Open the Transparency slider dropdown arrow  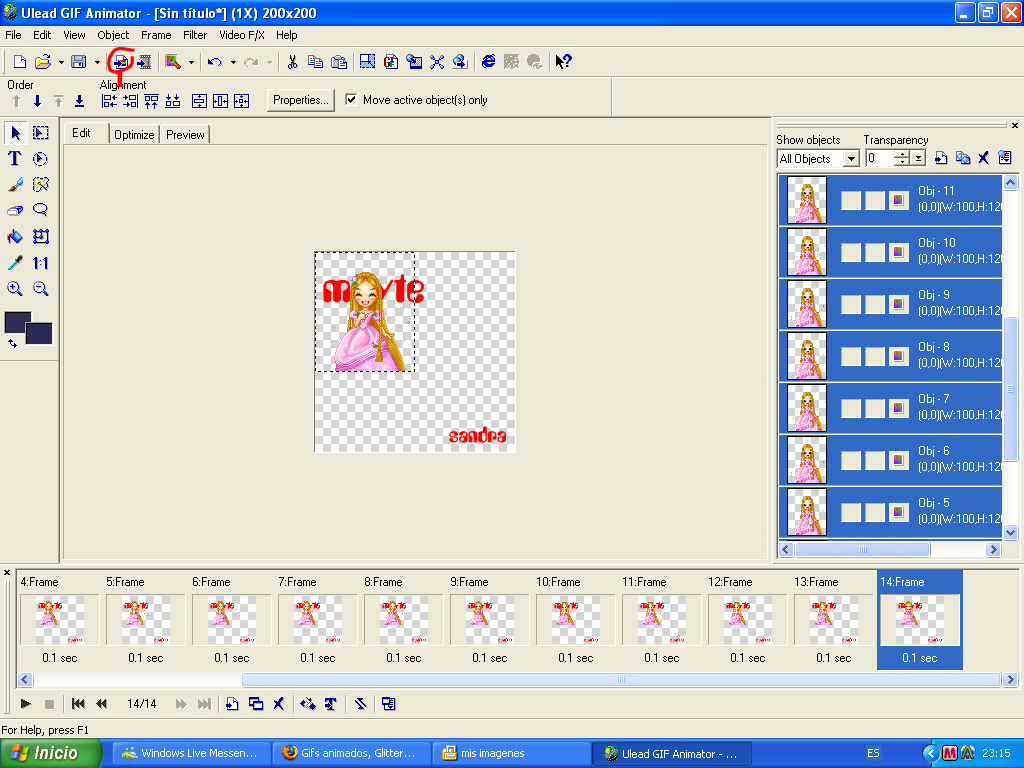918,159
